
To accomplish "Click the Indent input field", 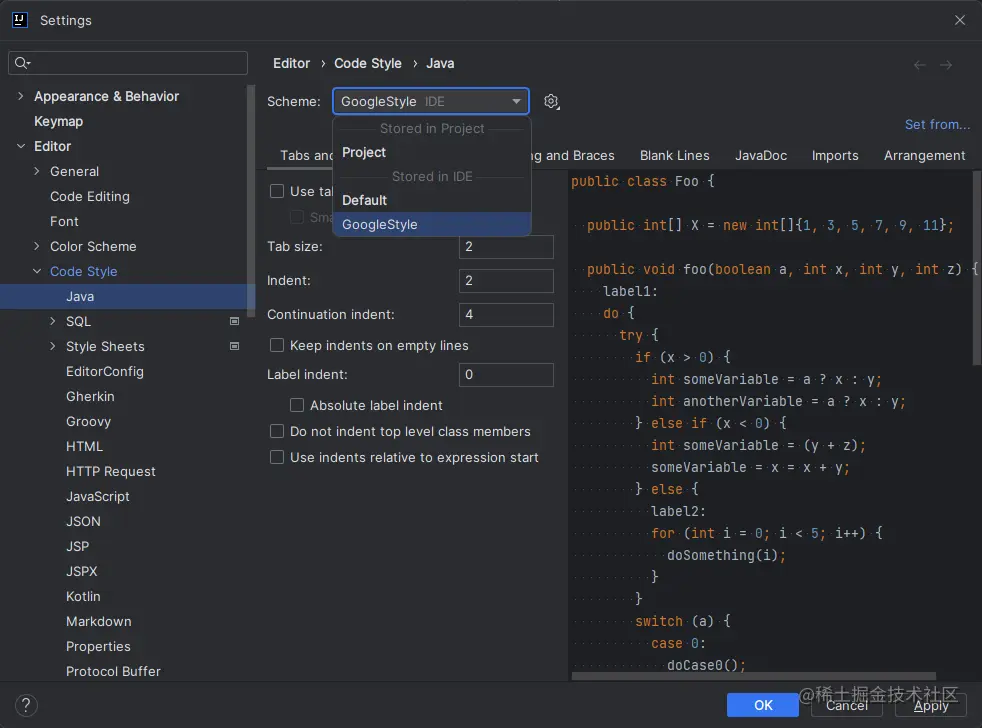I will pos(506,281).
